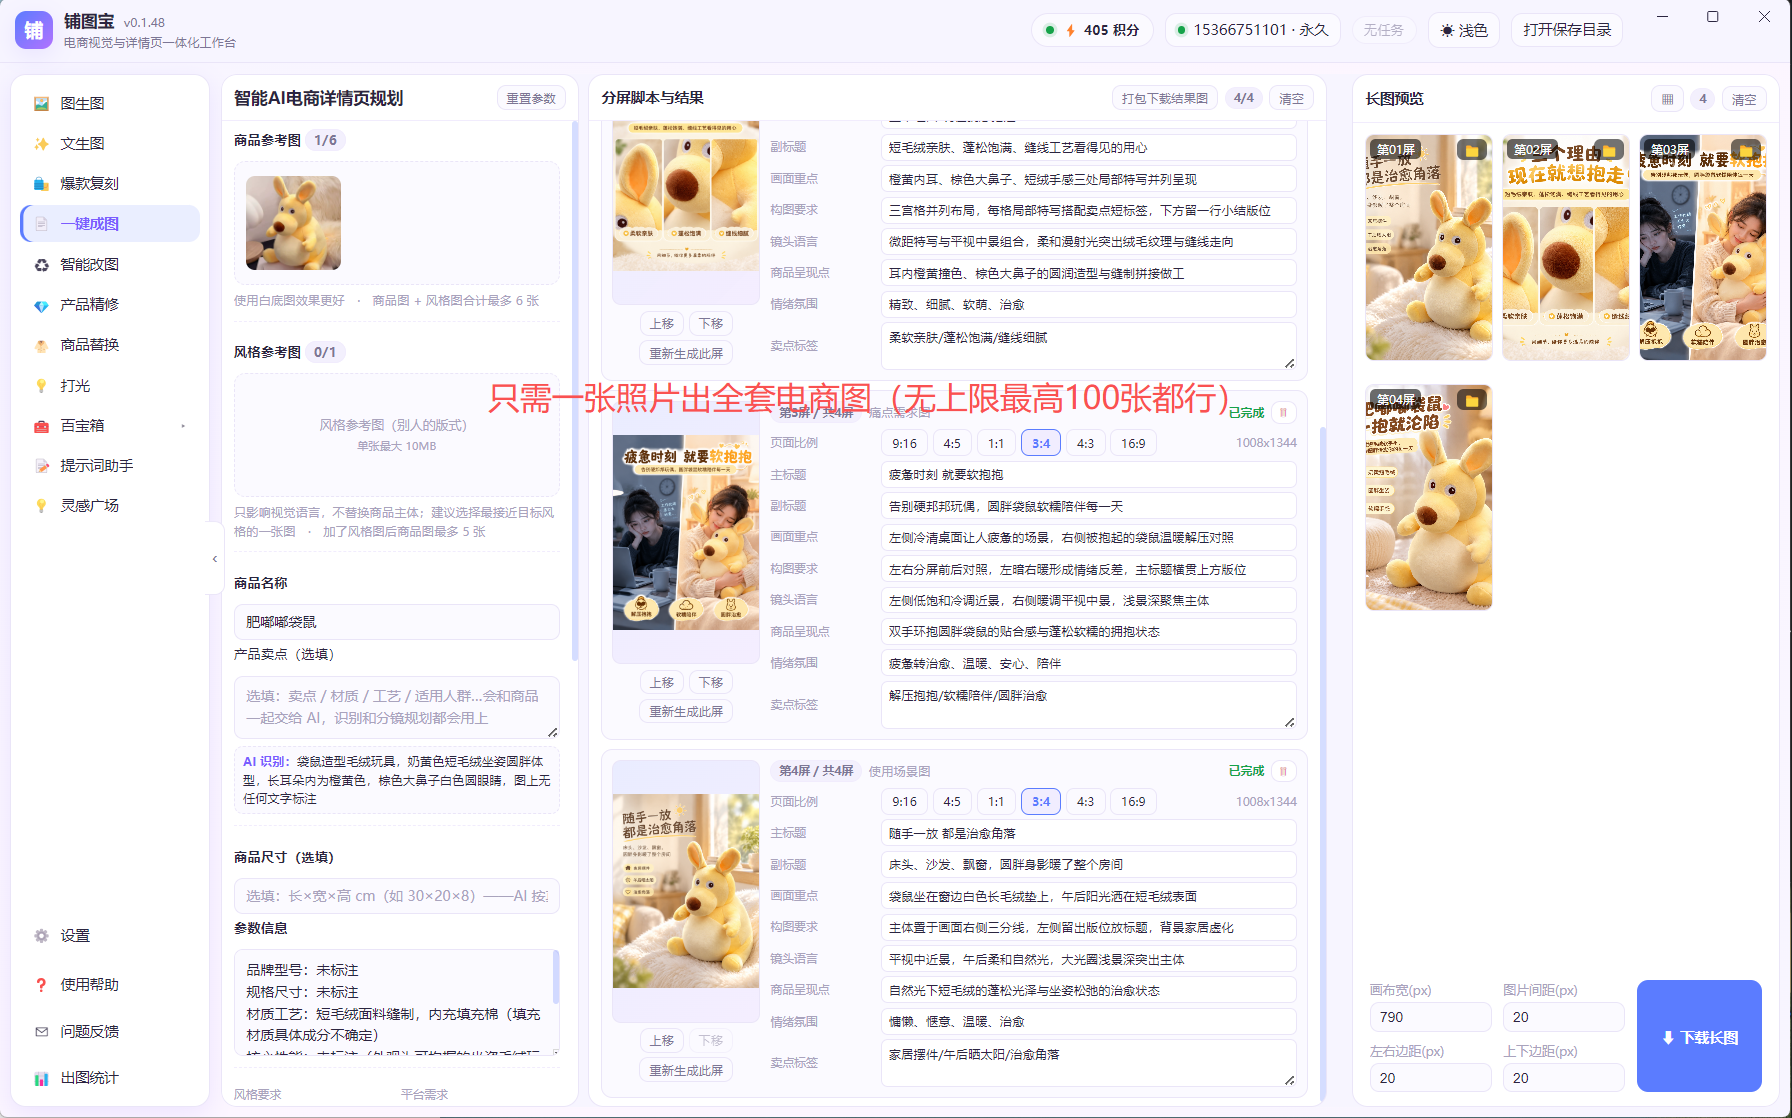Select the 产品精修 diamond icon
Image resolution: width=1792 pixels, height=1118 pixels.
pos(41,305)
